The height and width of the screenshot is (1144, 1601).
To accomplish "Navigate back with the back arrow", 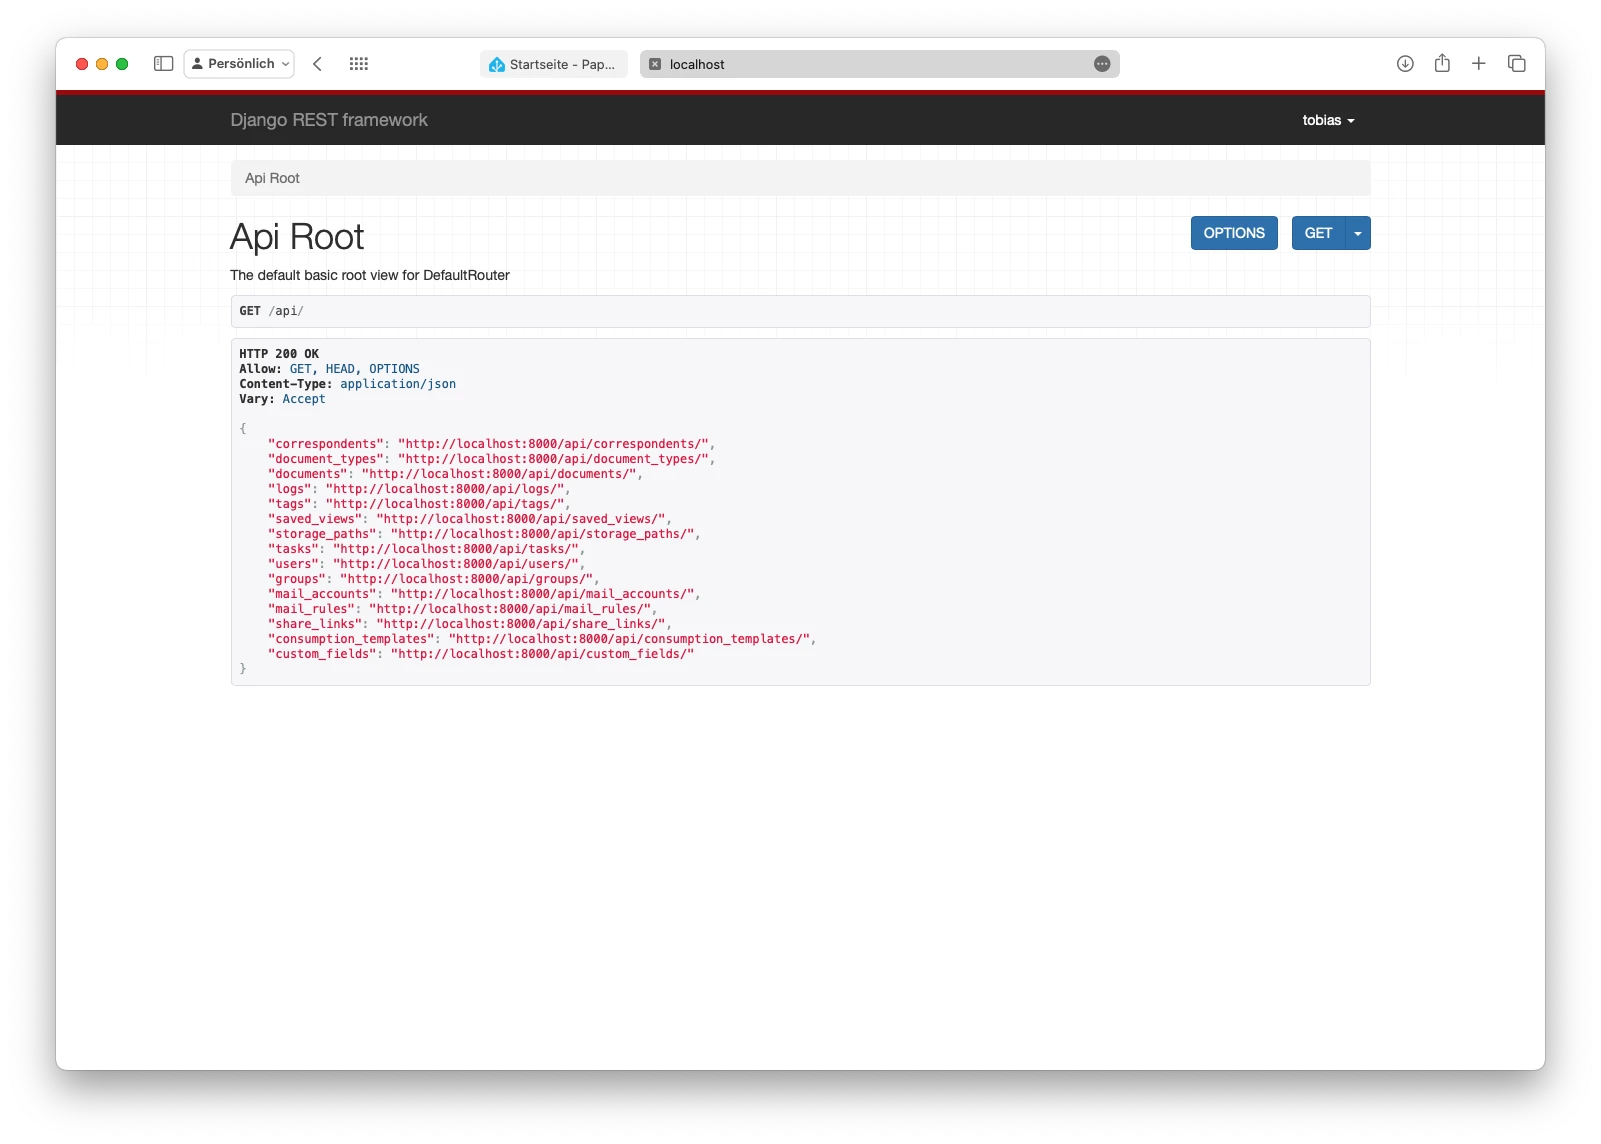I will click(x=317, y=63).
